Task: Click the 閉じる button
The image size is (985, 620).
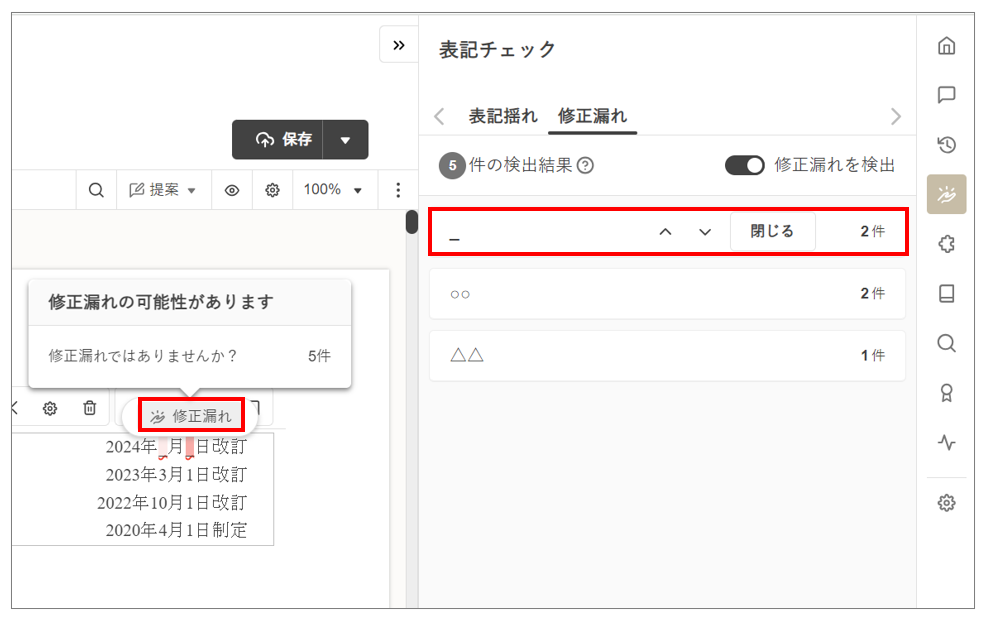Action: pyautogui.click(x=772, y=231)
